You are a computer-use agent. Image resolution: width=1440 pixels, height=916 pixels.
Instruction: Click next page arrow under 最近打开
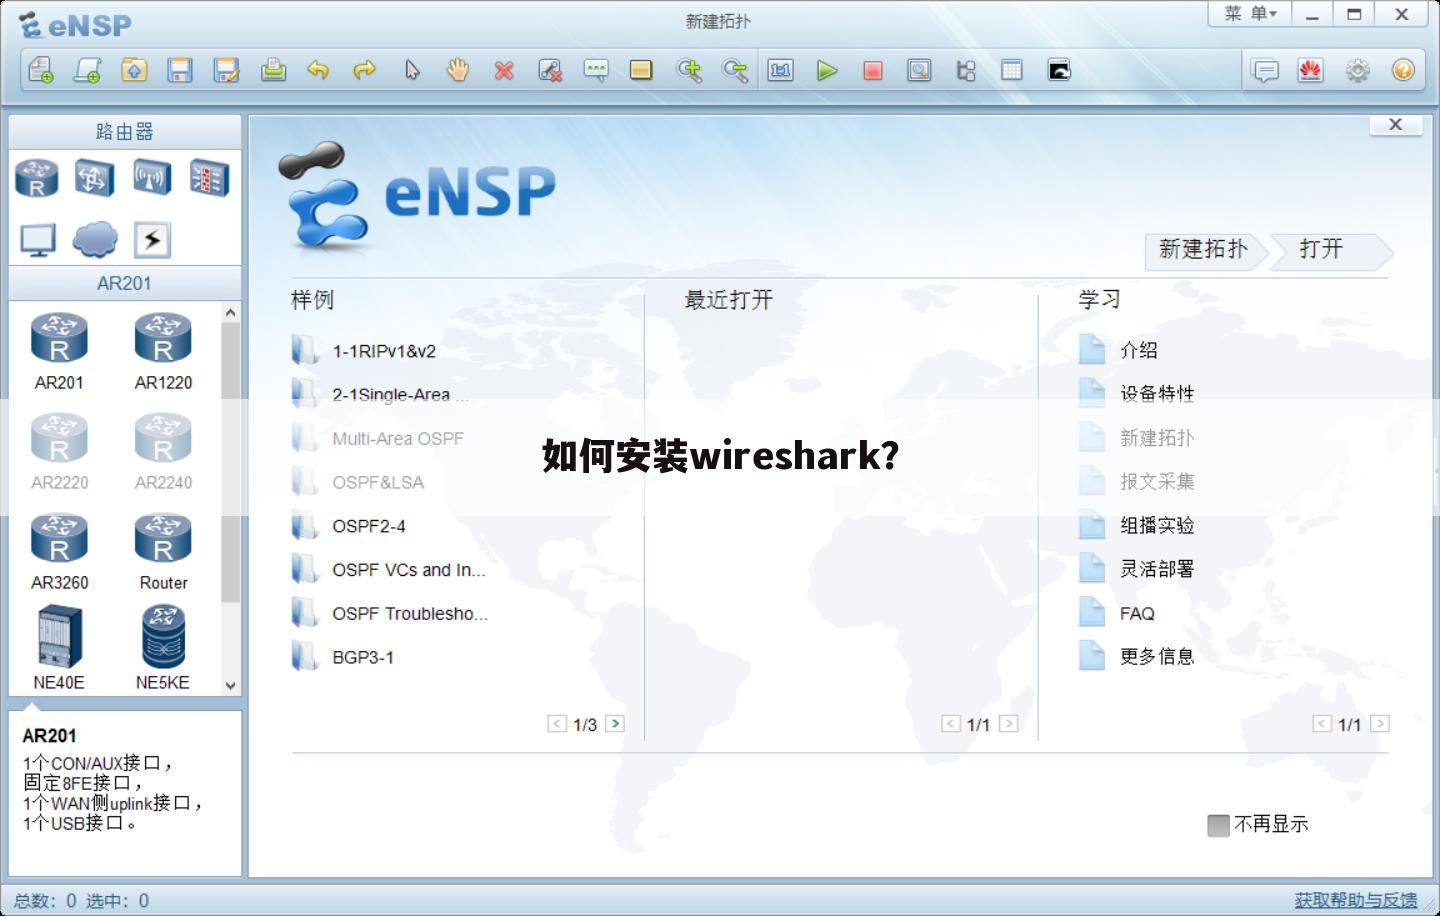point(1009,723)
